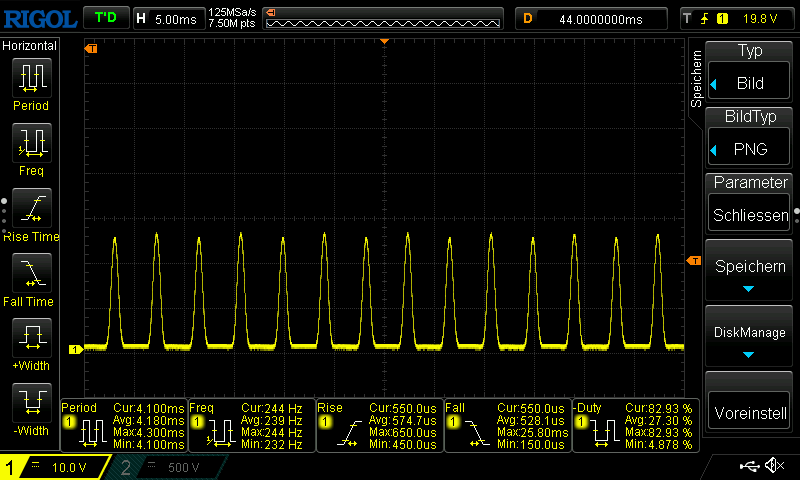
Task: Click the Cur:244 Hz frequency value
Action: pyautogui.click(x=271, y=409)
